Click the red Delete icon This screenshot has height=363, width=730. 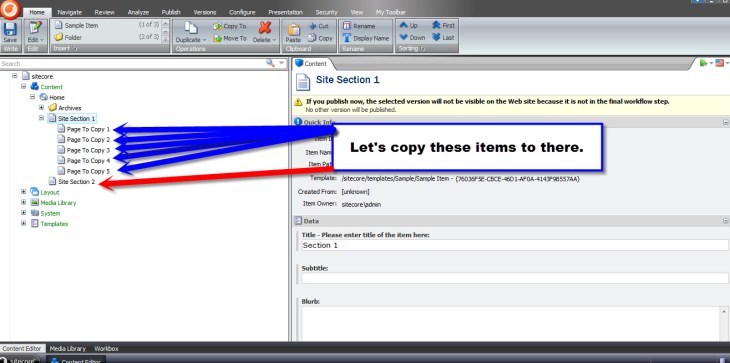[264, 28]
